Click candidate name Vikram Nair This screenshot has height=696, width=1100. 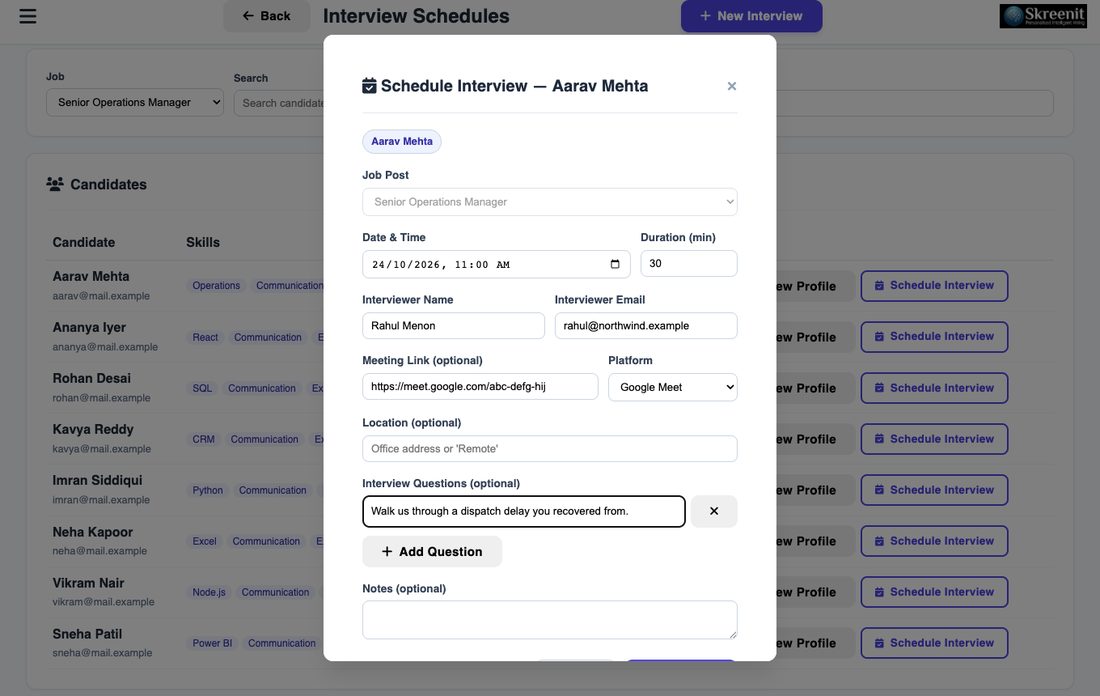[88, 583]
